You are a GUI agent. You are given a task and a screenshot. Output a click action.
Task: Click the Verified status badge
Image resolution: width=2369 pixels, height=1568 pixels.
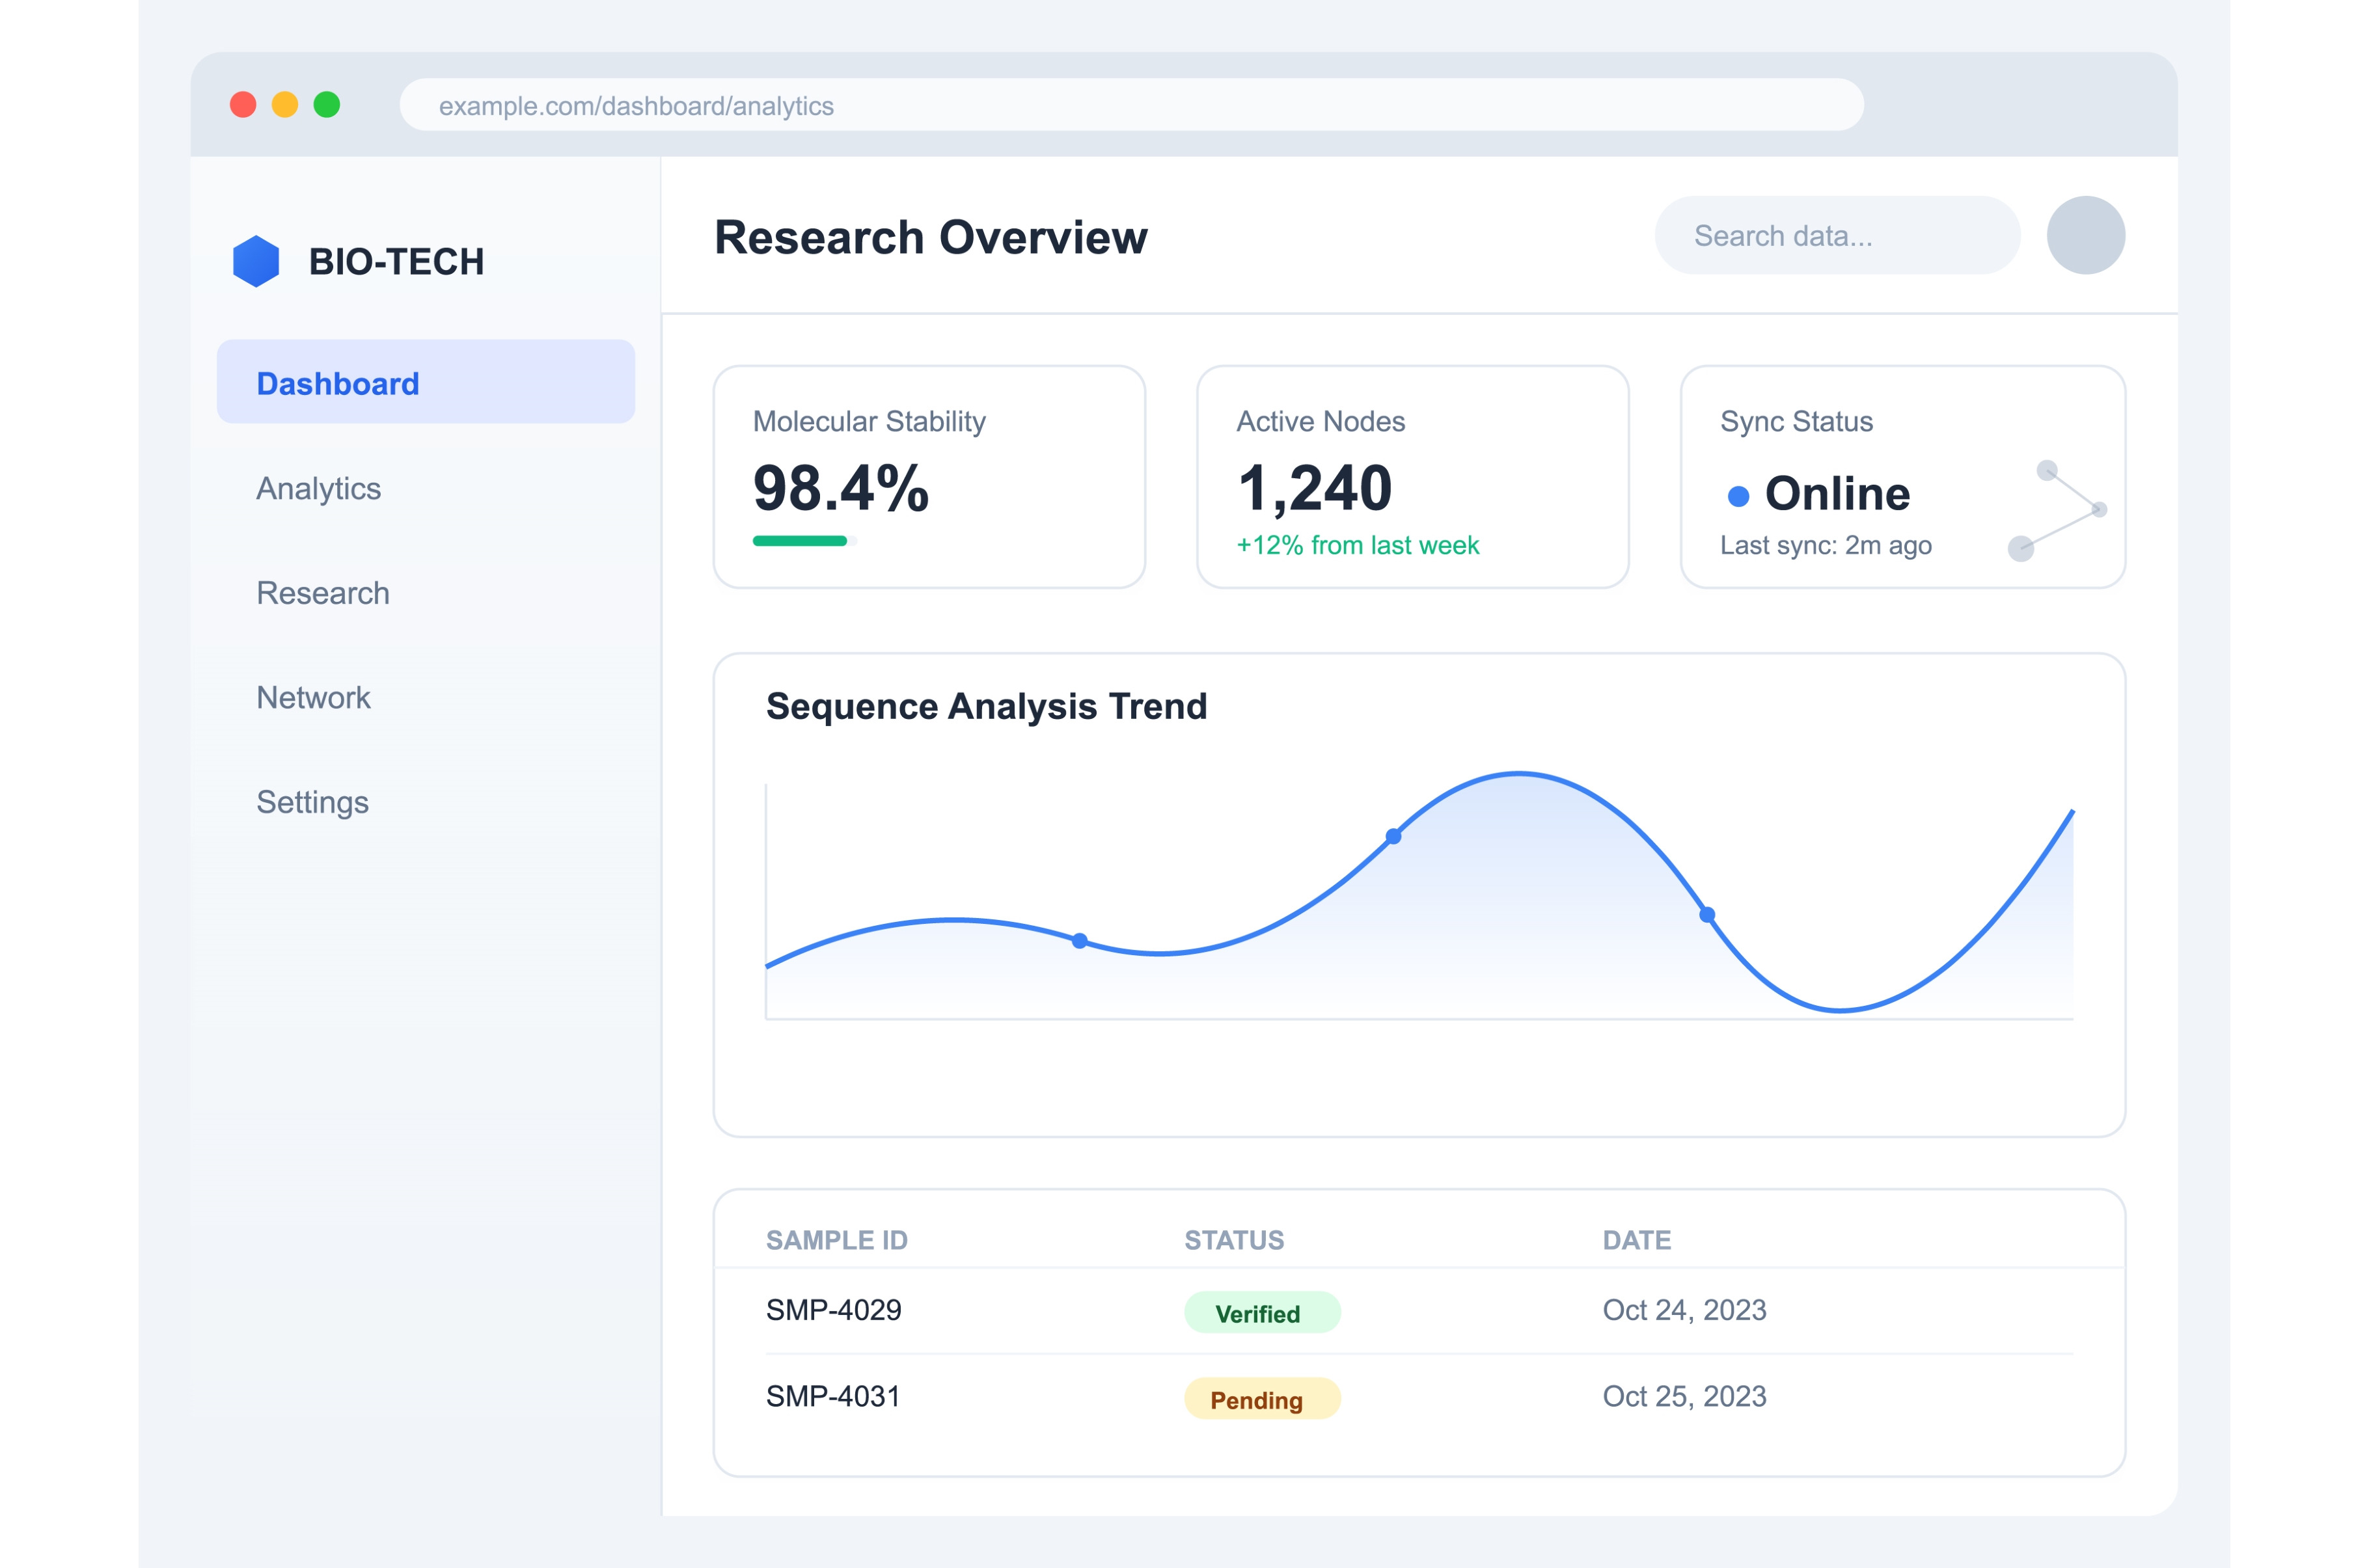[1262, 1313]
